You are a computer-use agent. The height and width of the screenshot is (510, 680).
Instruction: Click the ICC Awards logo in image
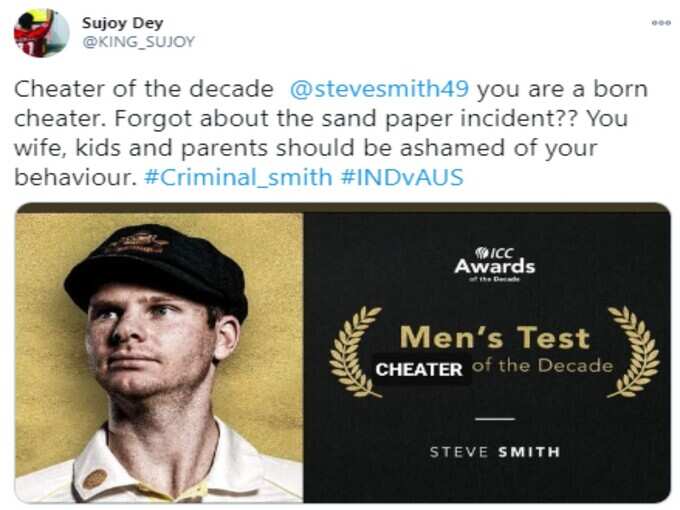click(495, 264)
